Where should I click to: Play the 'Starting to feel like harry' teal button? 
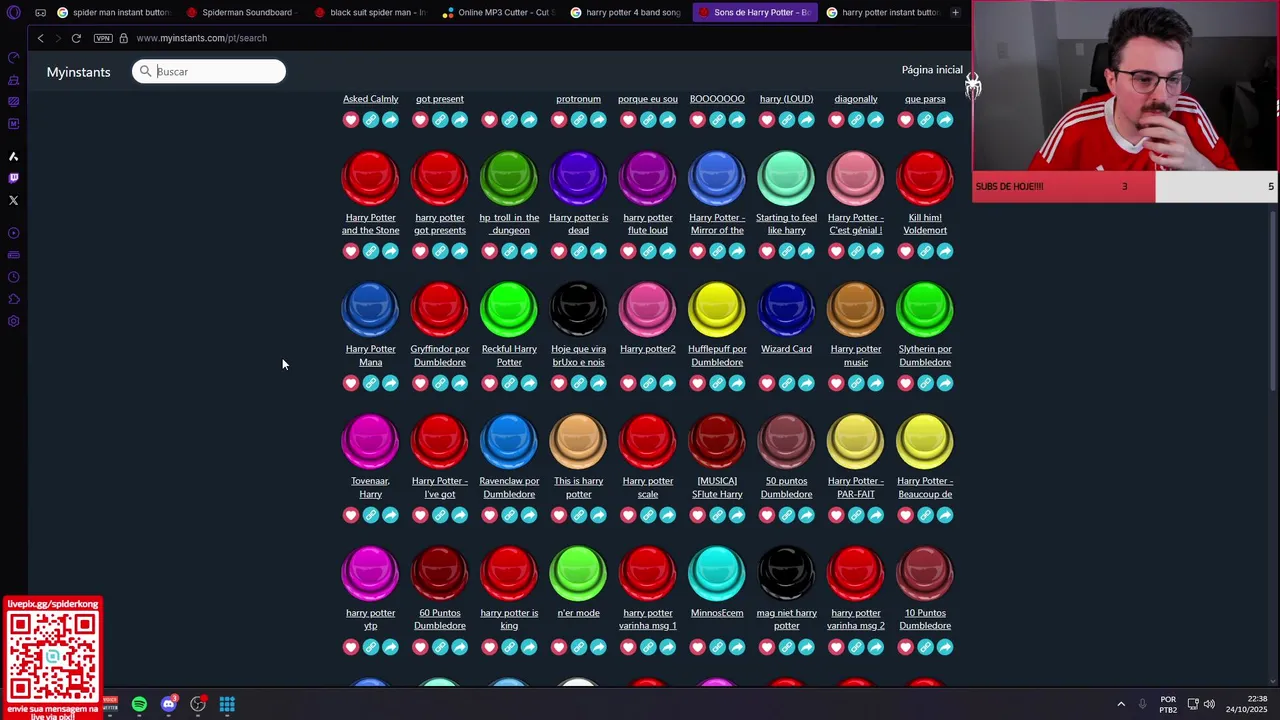[786, 178]
